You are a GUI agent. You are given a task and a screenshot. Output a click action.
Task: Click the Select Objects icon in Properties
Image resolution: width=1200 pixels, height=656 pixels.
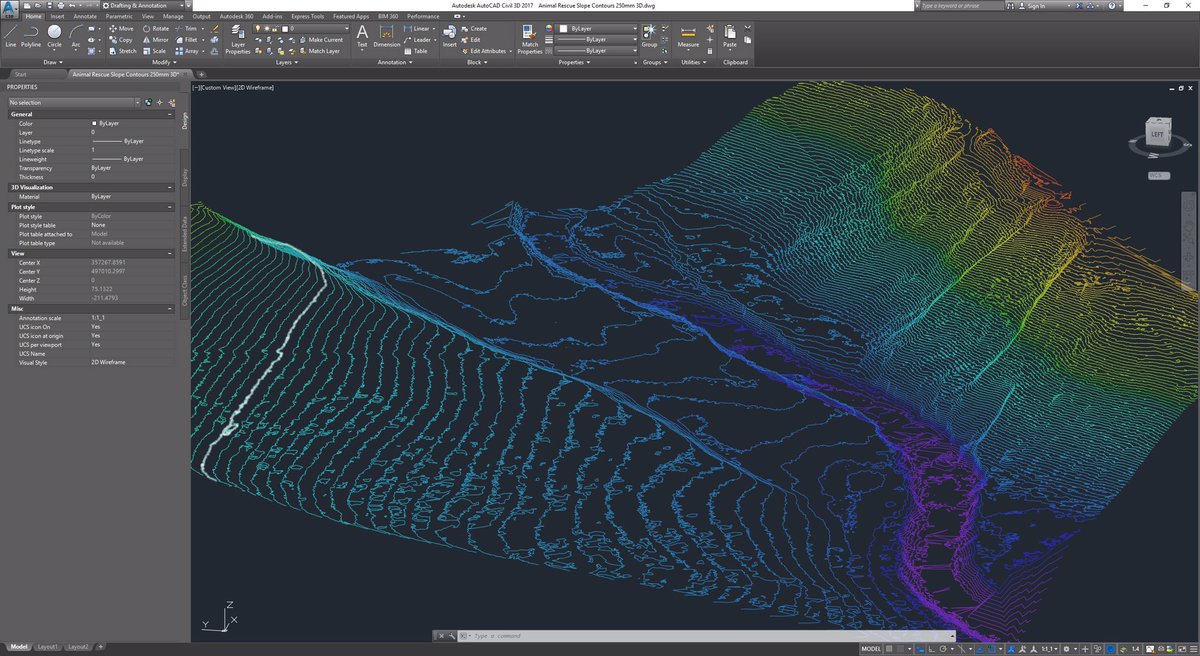pos(159,102)
